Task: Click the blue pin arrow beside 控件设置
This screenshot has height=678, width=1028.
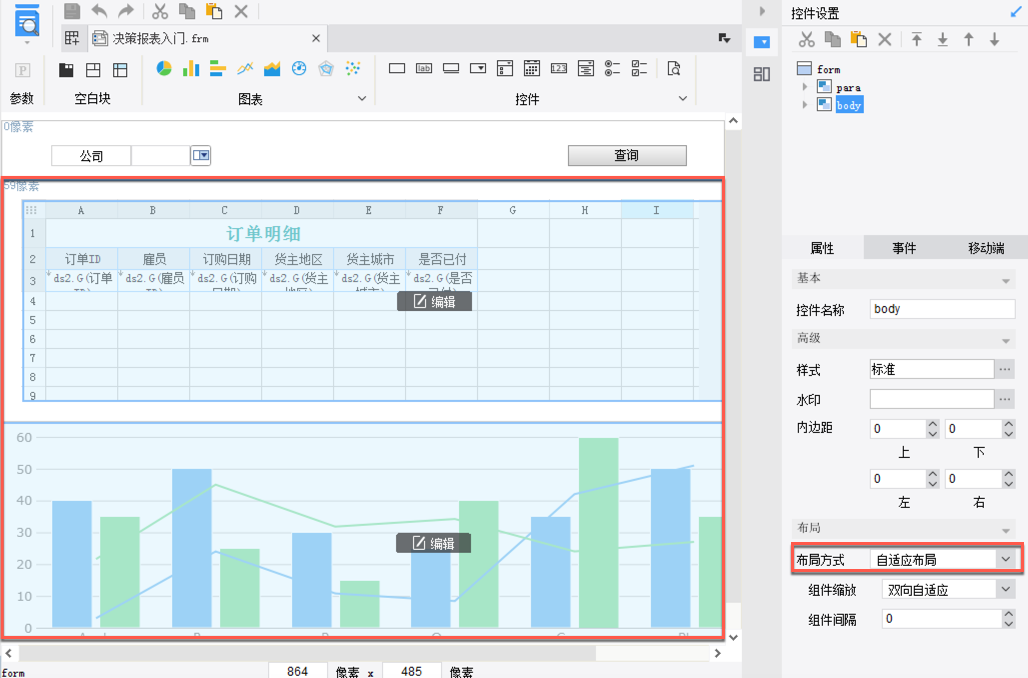Action: point(1016,12)
